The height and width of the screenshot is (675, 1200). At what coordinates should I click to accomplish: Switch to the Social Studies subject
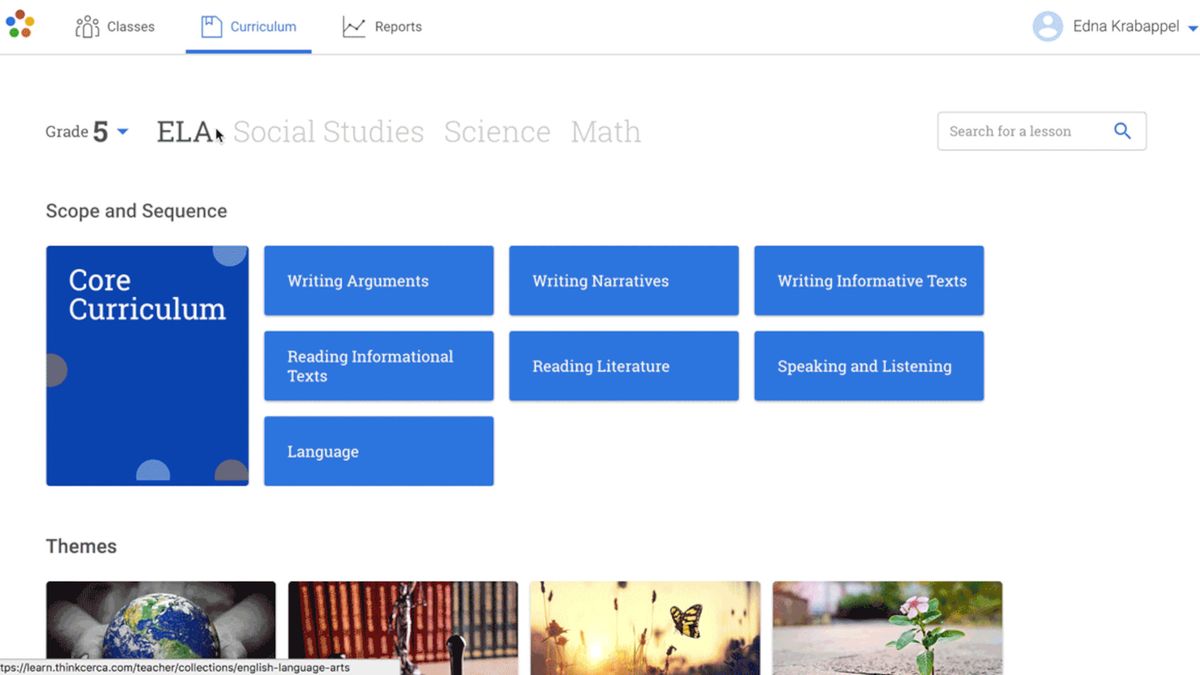click(328, 131)
